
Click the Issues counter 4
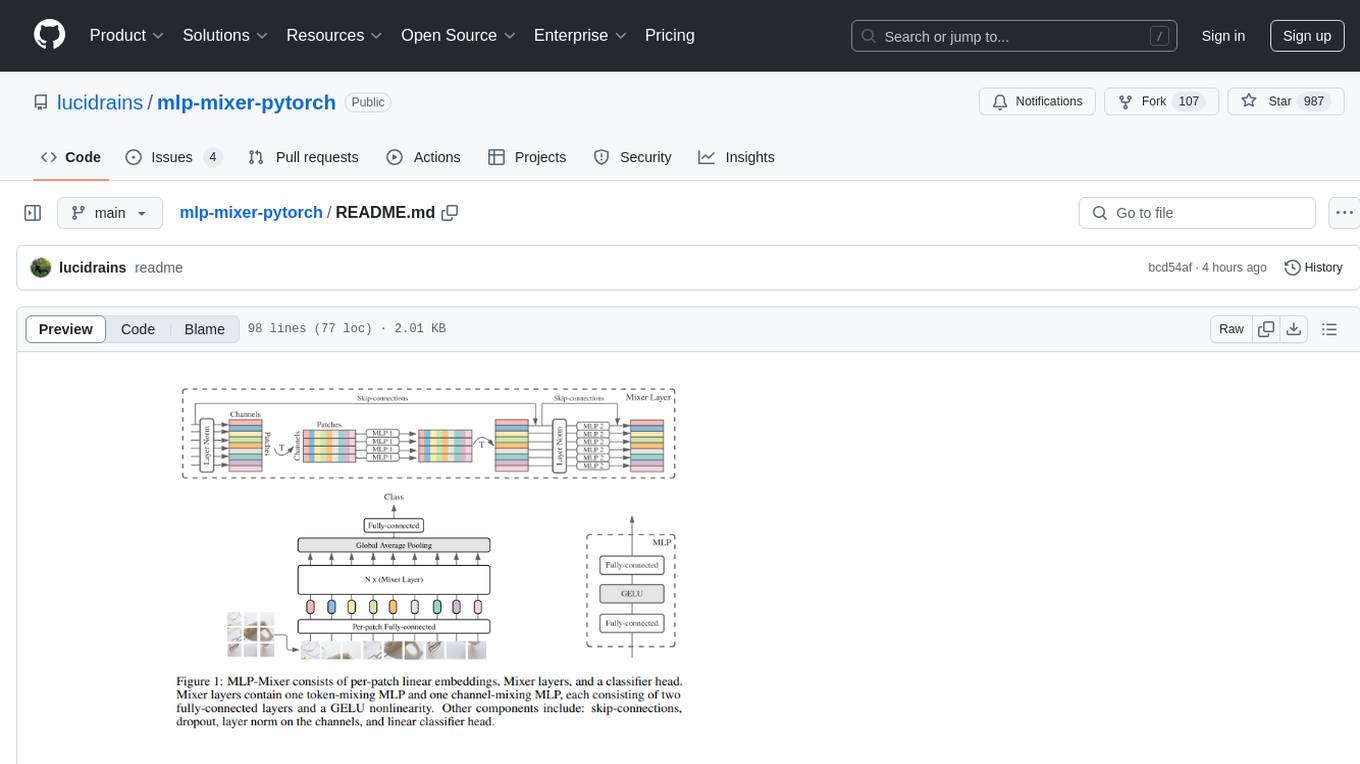(x=212, y=157)
